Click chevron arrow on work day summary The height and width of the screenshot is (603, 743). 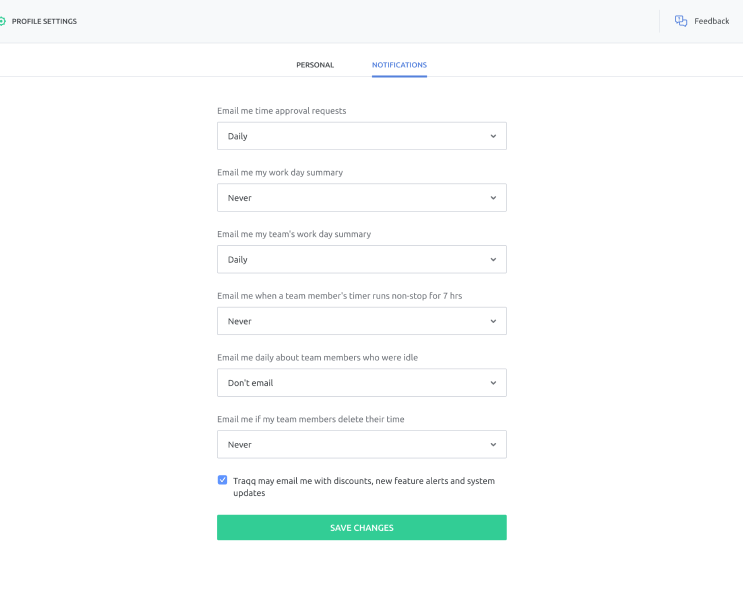pyautogui.click(x=493, y=198)
